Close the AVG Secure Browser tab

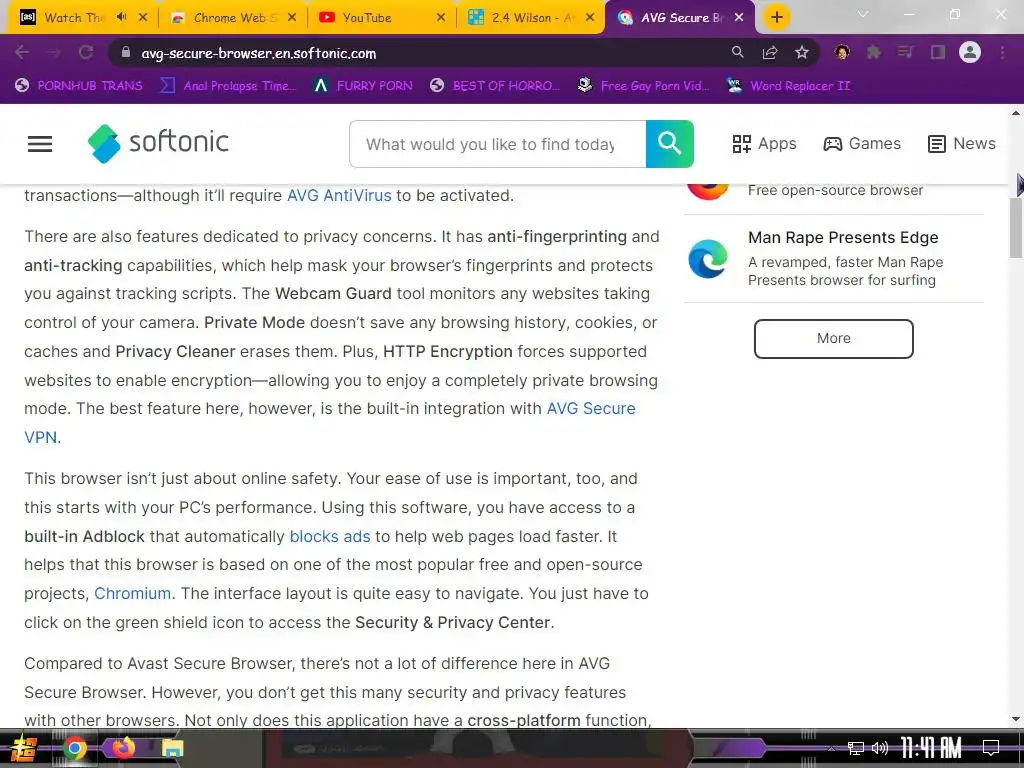(x=739, y=18)
